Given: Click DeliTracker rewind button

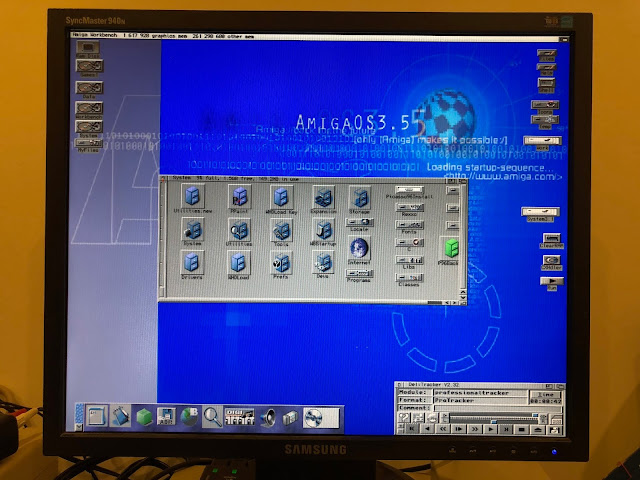Looking at the screenshot, I should 443,429.
